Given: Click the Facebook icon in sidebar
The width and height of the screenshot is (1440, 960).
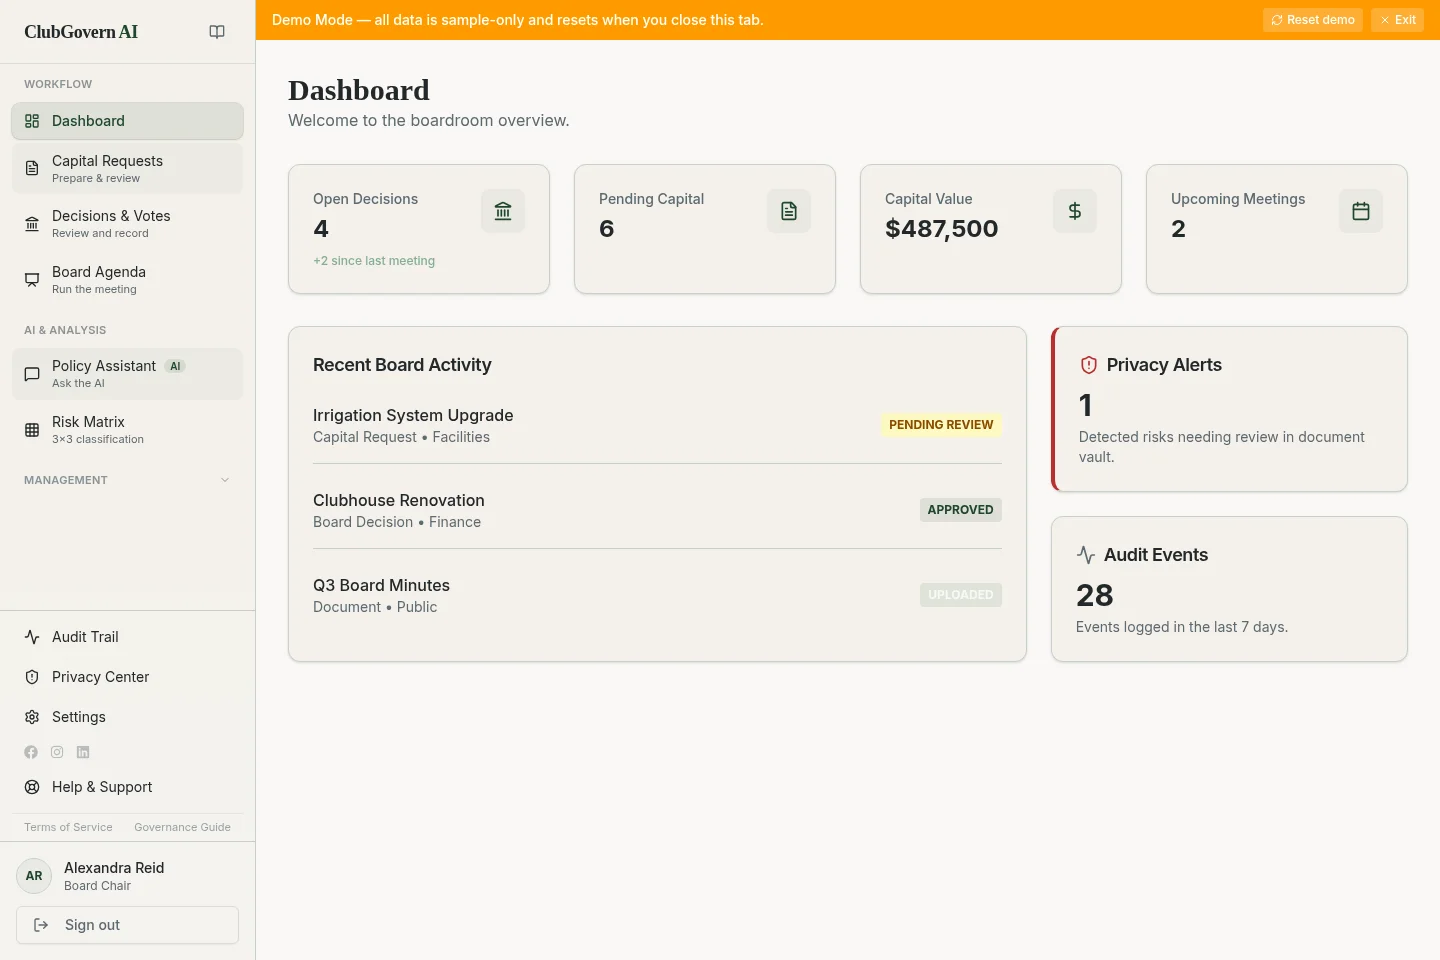Looking at the screenshot, I should (x=31, y=752).
